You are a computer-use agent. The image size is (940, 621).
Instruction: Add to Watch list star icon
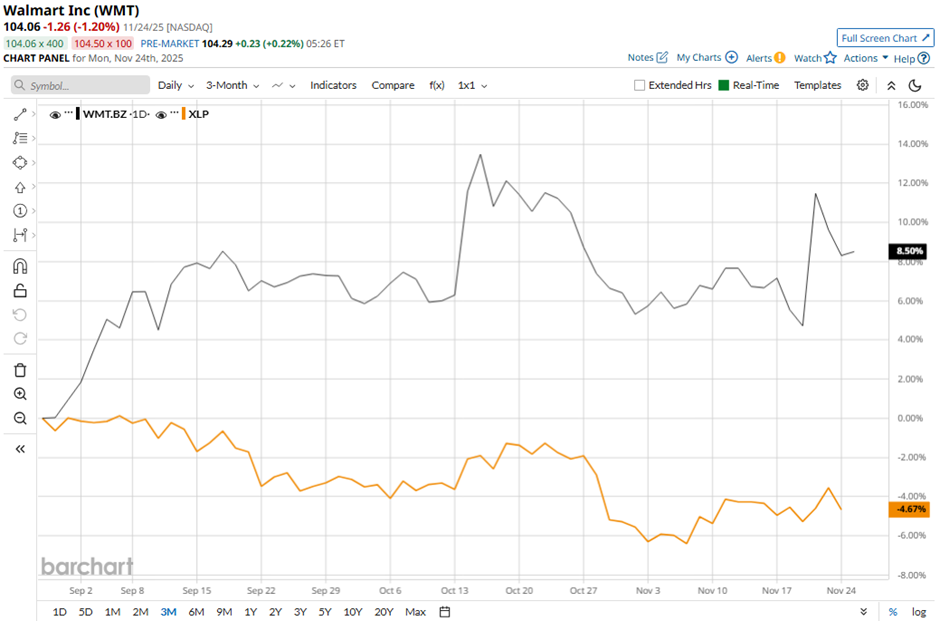(830, 58)
